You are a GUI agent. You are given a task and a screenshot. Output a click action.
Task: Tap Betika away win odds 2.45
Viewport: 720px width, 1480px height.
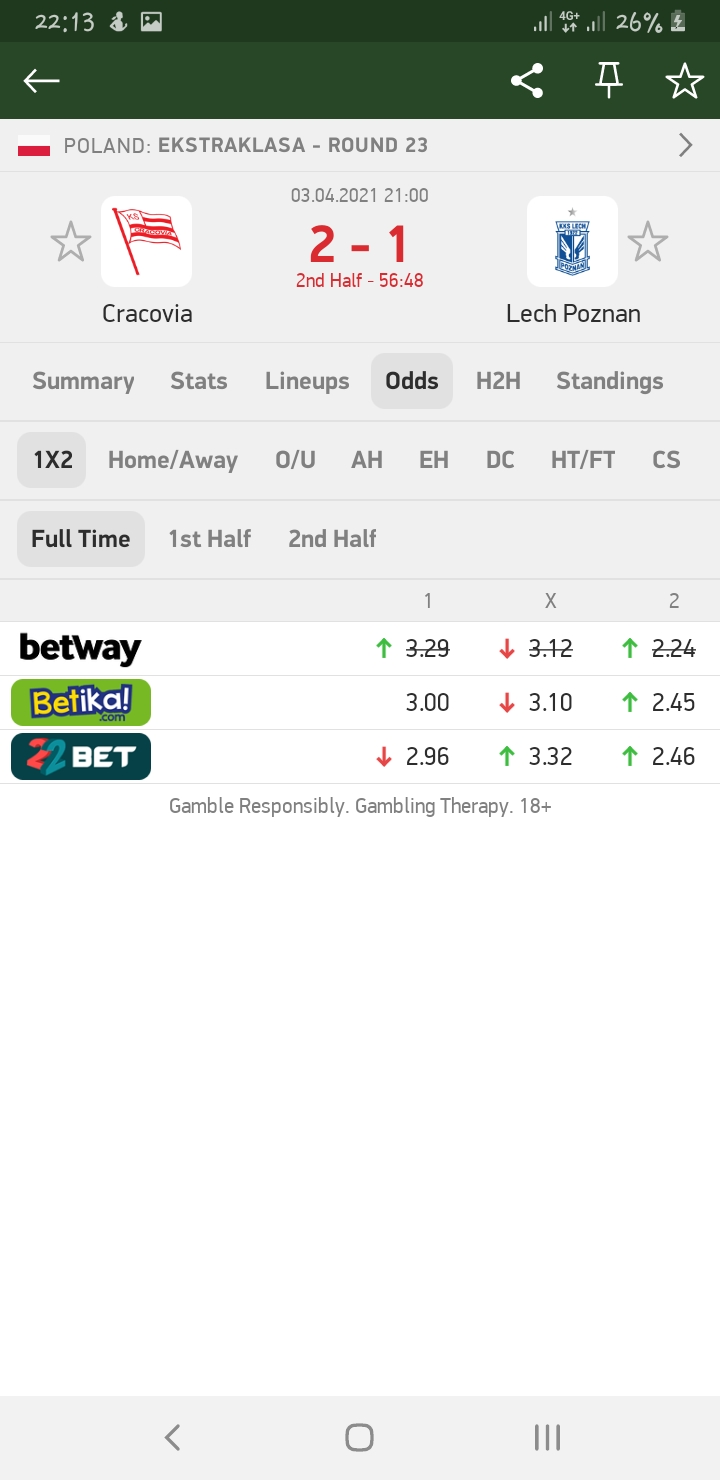tap(673, 703)
